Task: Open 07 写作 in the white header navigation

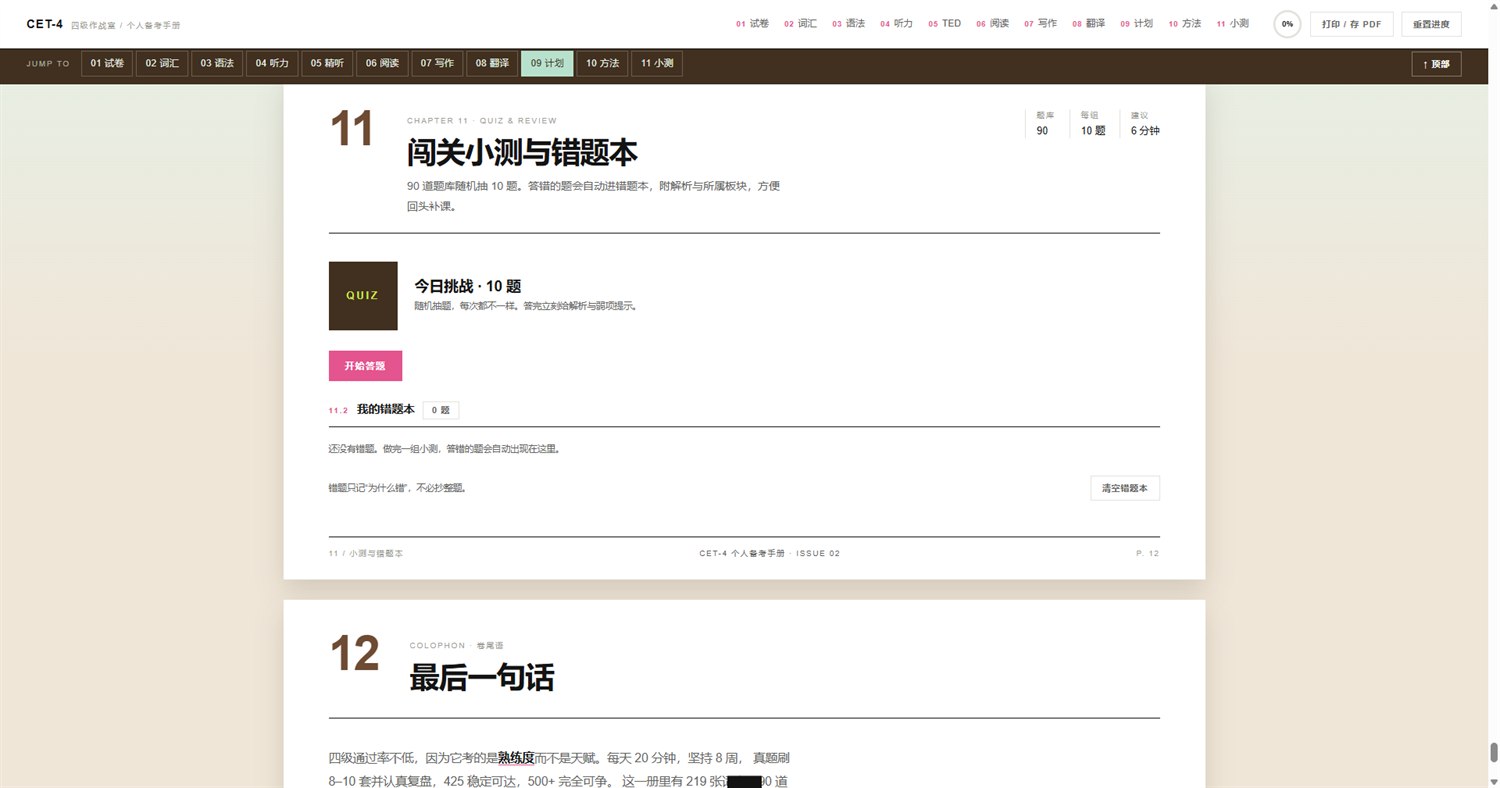Action: point(1040,23)
